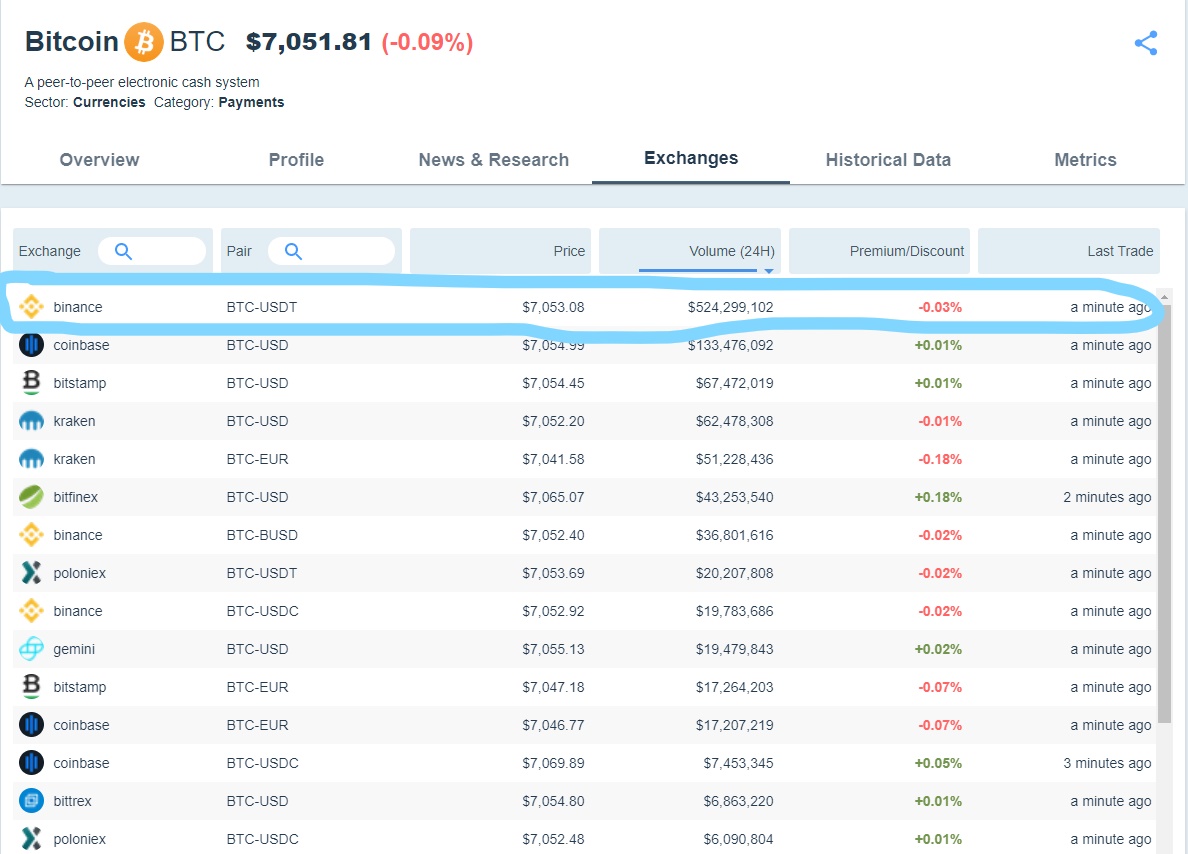Click the +0.18% premium value

pyautogui.click(x=938, y=497)
